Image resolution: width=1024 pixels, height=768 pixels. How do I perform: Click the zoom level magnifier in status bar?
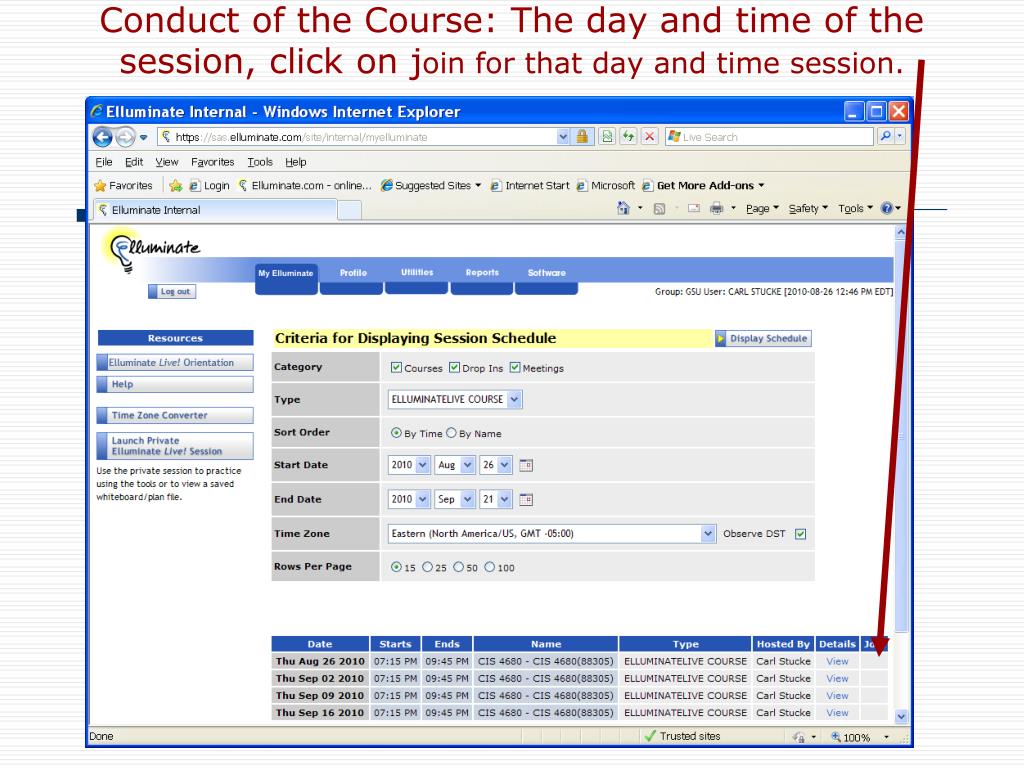click(x=835, y=737)
